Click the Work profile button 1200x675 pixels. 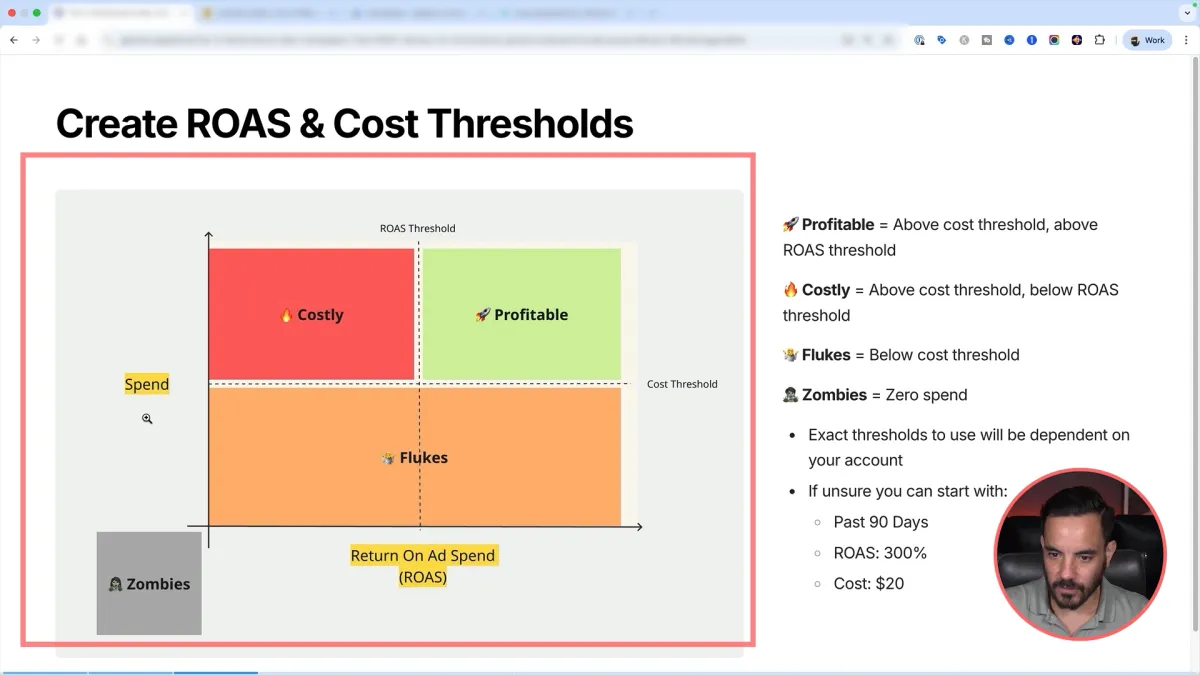click(1147, 40)
